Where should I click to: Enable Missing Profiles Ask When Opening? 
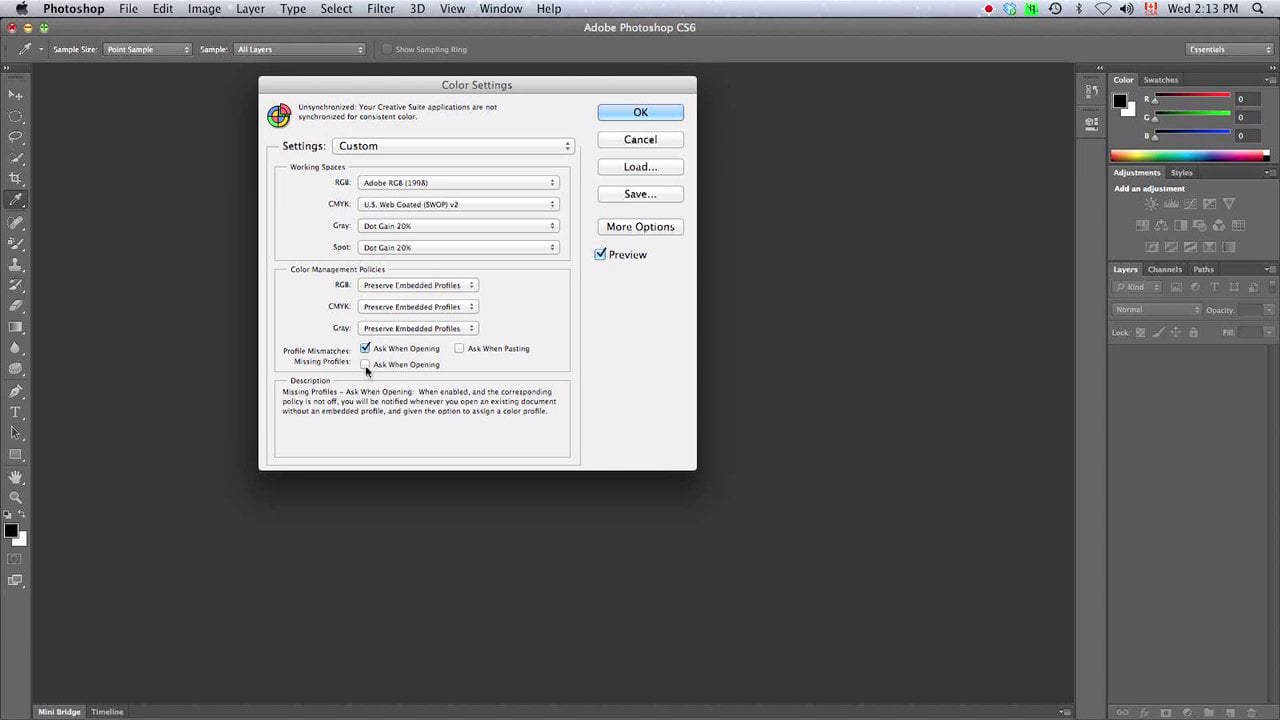pyautogui.click(x=365, y=364)
